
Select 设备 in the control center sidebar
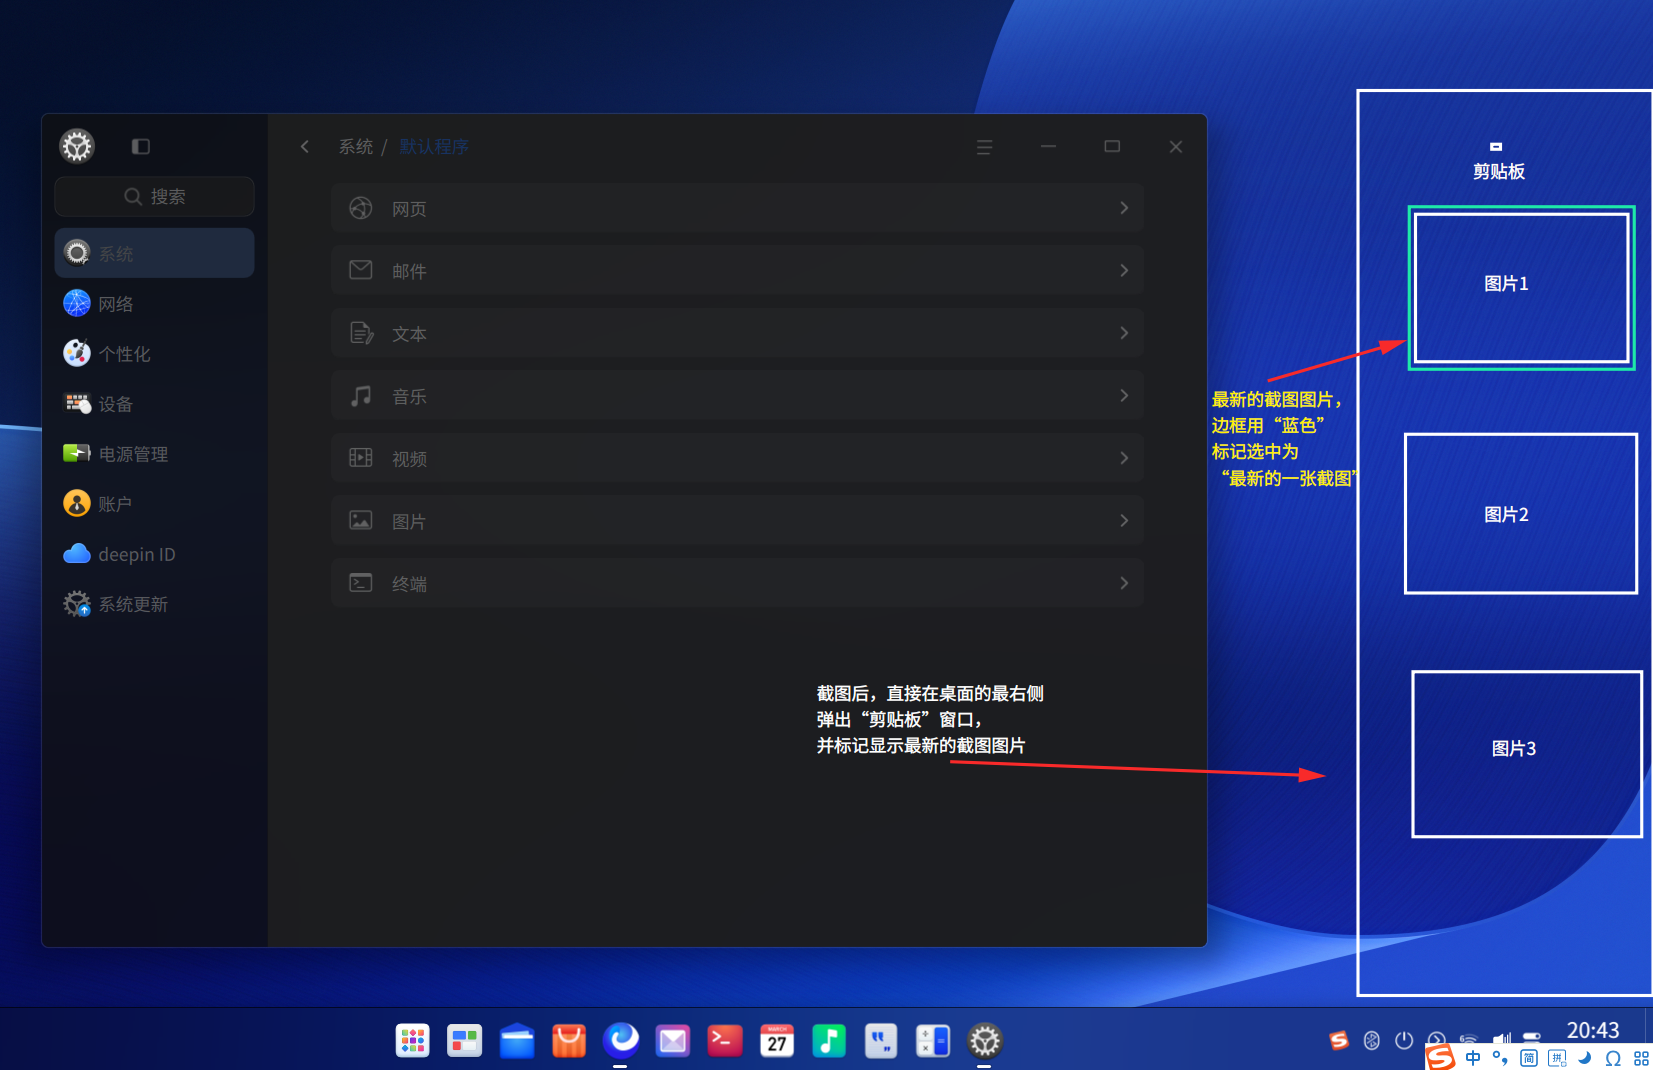coord(154,403)
